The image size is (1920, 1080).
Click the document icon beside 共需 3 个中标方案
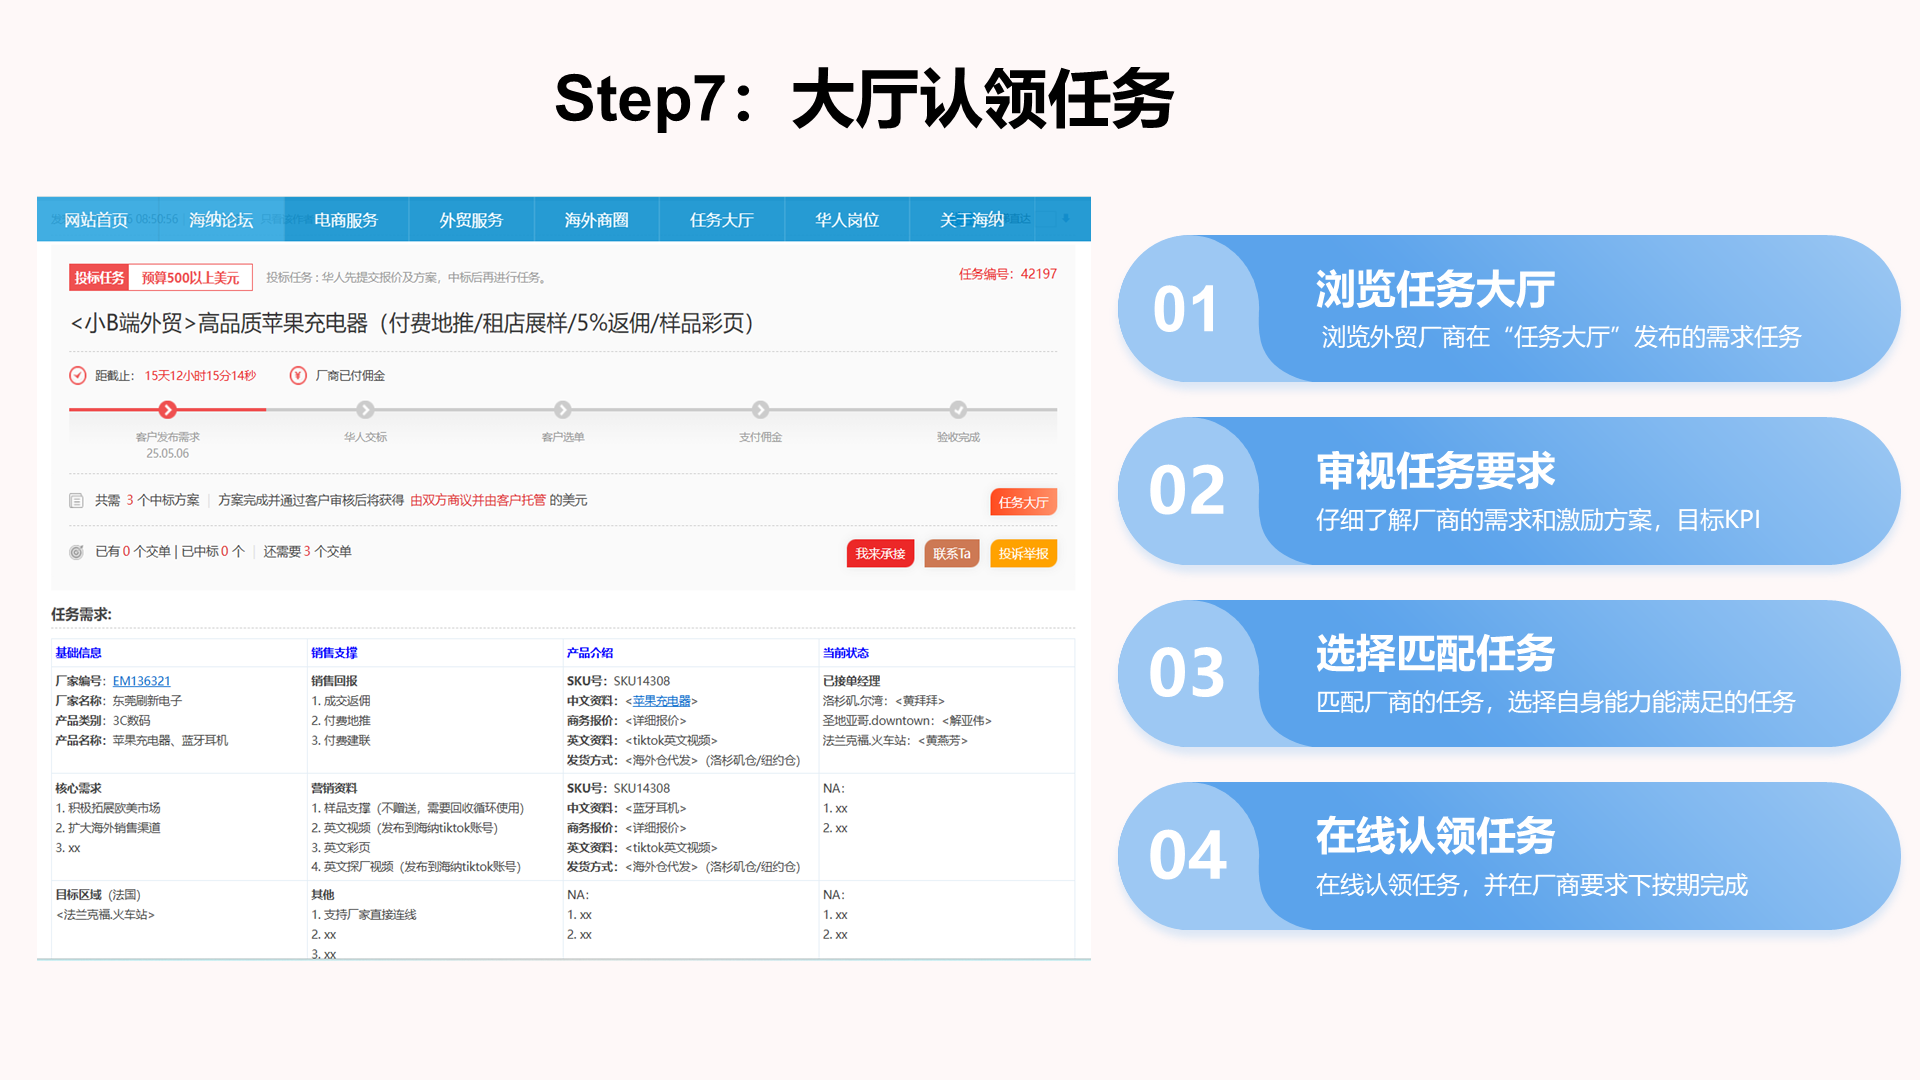tap(76, 500)
